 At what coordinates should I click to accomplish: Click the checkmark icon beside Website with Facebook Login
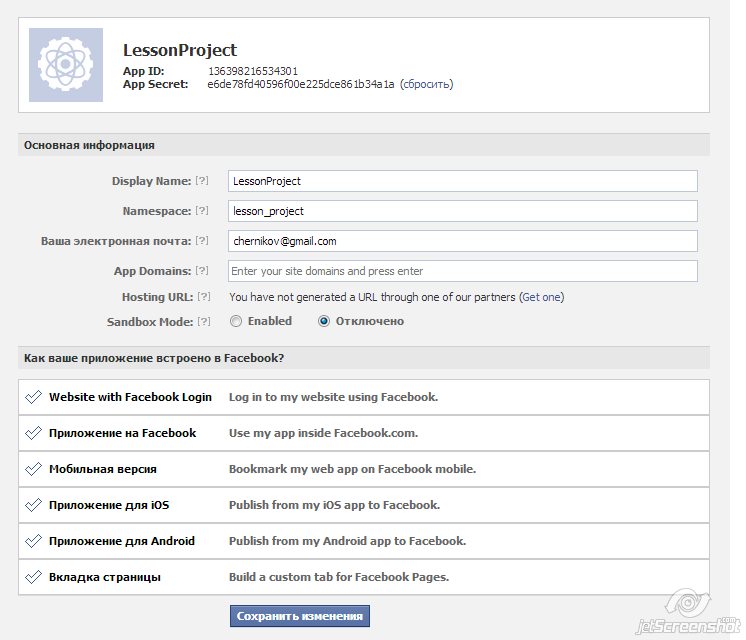[34, 397]
